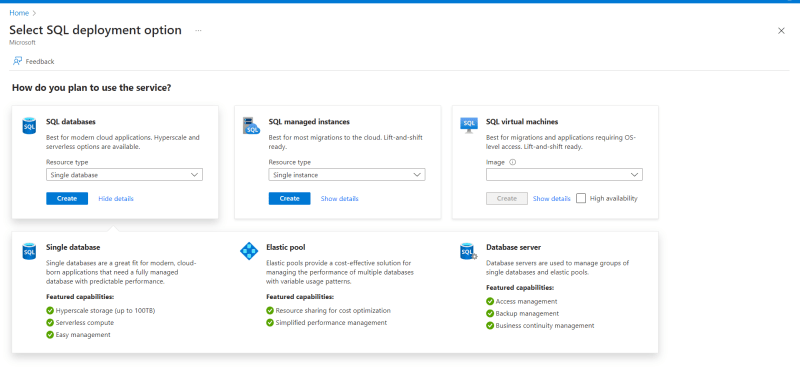Click the Single database details icon
Viewport: 800px width, 372px height.
[x=29, y=251]
